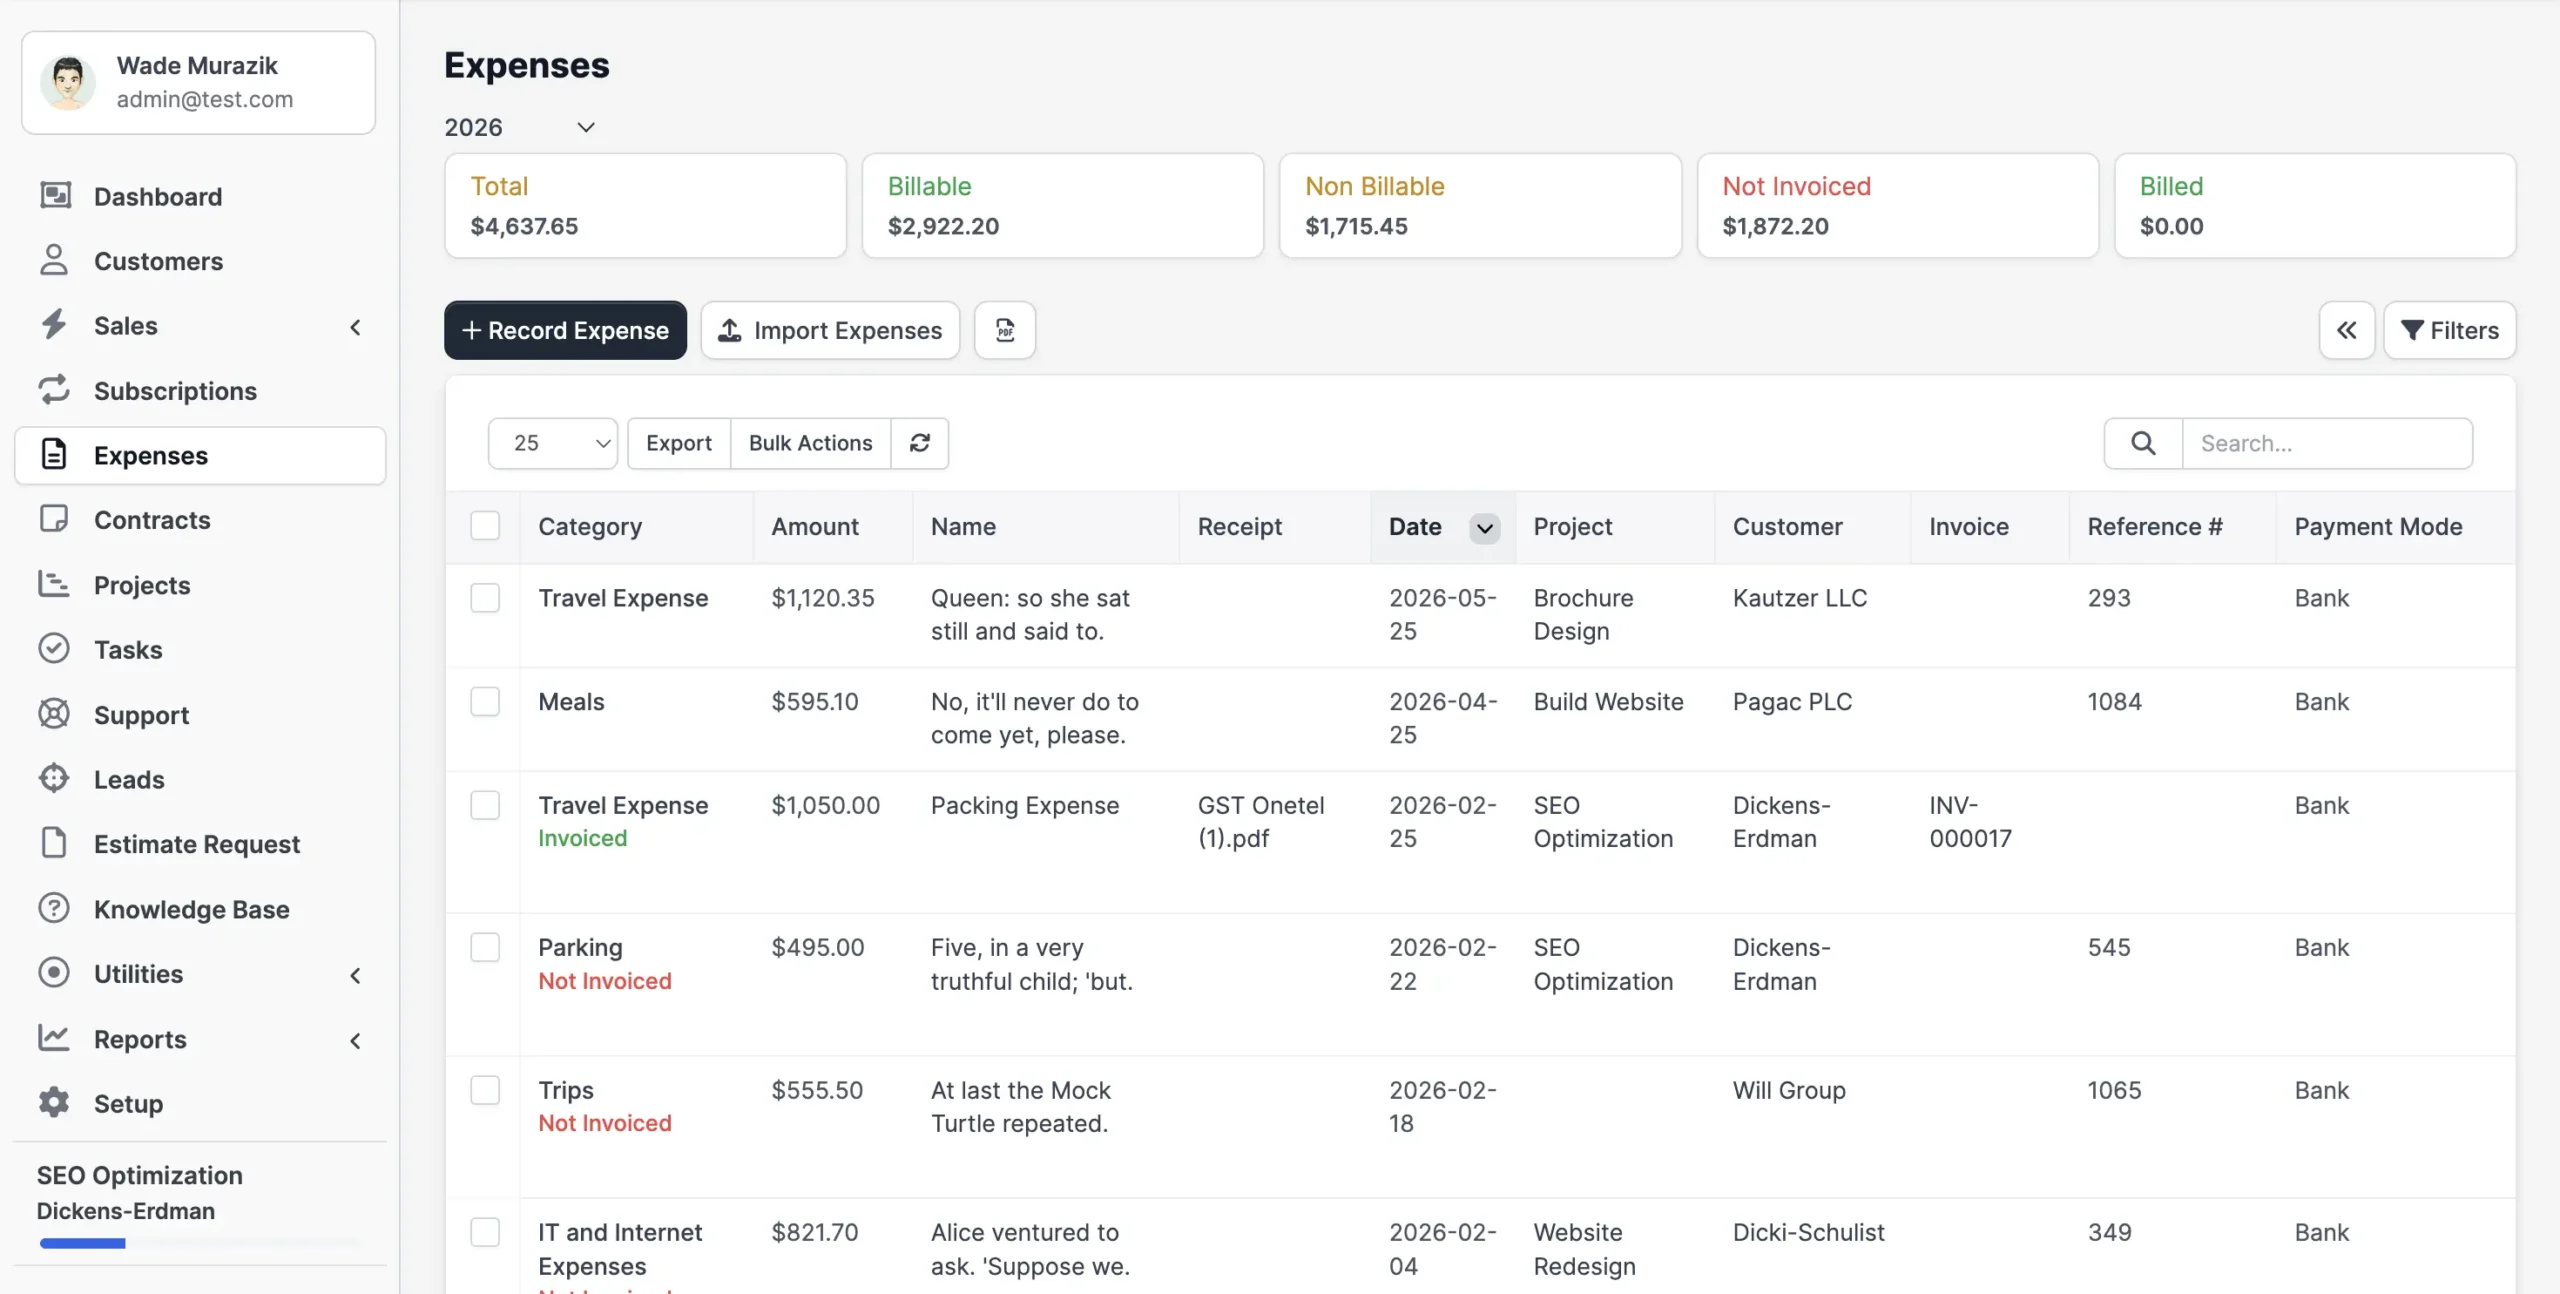Select the Subscriptions sidebar icon
The image size is (2560, 1294).
[55, 390]
